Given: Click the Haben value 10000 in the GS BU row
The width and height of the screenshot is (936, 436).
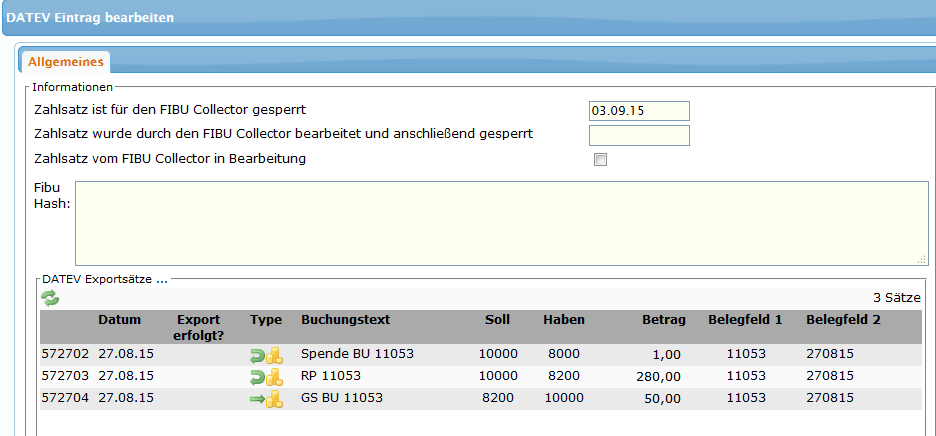Looking at the screenshot, I should click(x=564, y=399).
